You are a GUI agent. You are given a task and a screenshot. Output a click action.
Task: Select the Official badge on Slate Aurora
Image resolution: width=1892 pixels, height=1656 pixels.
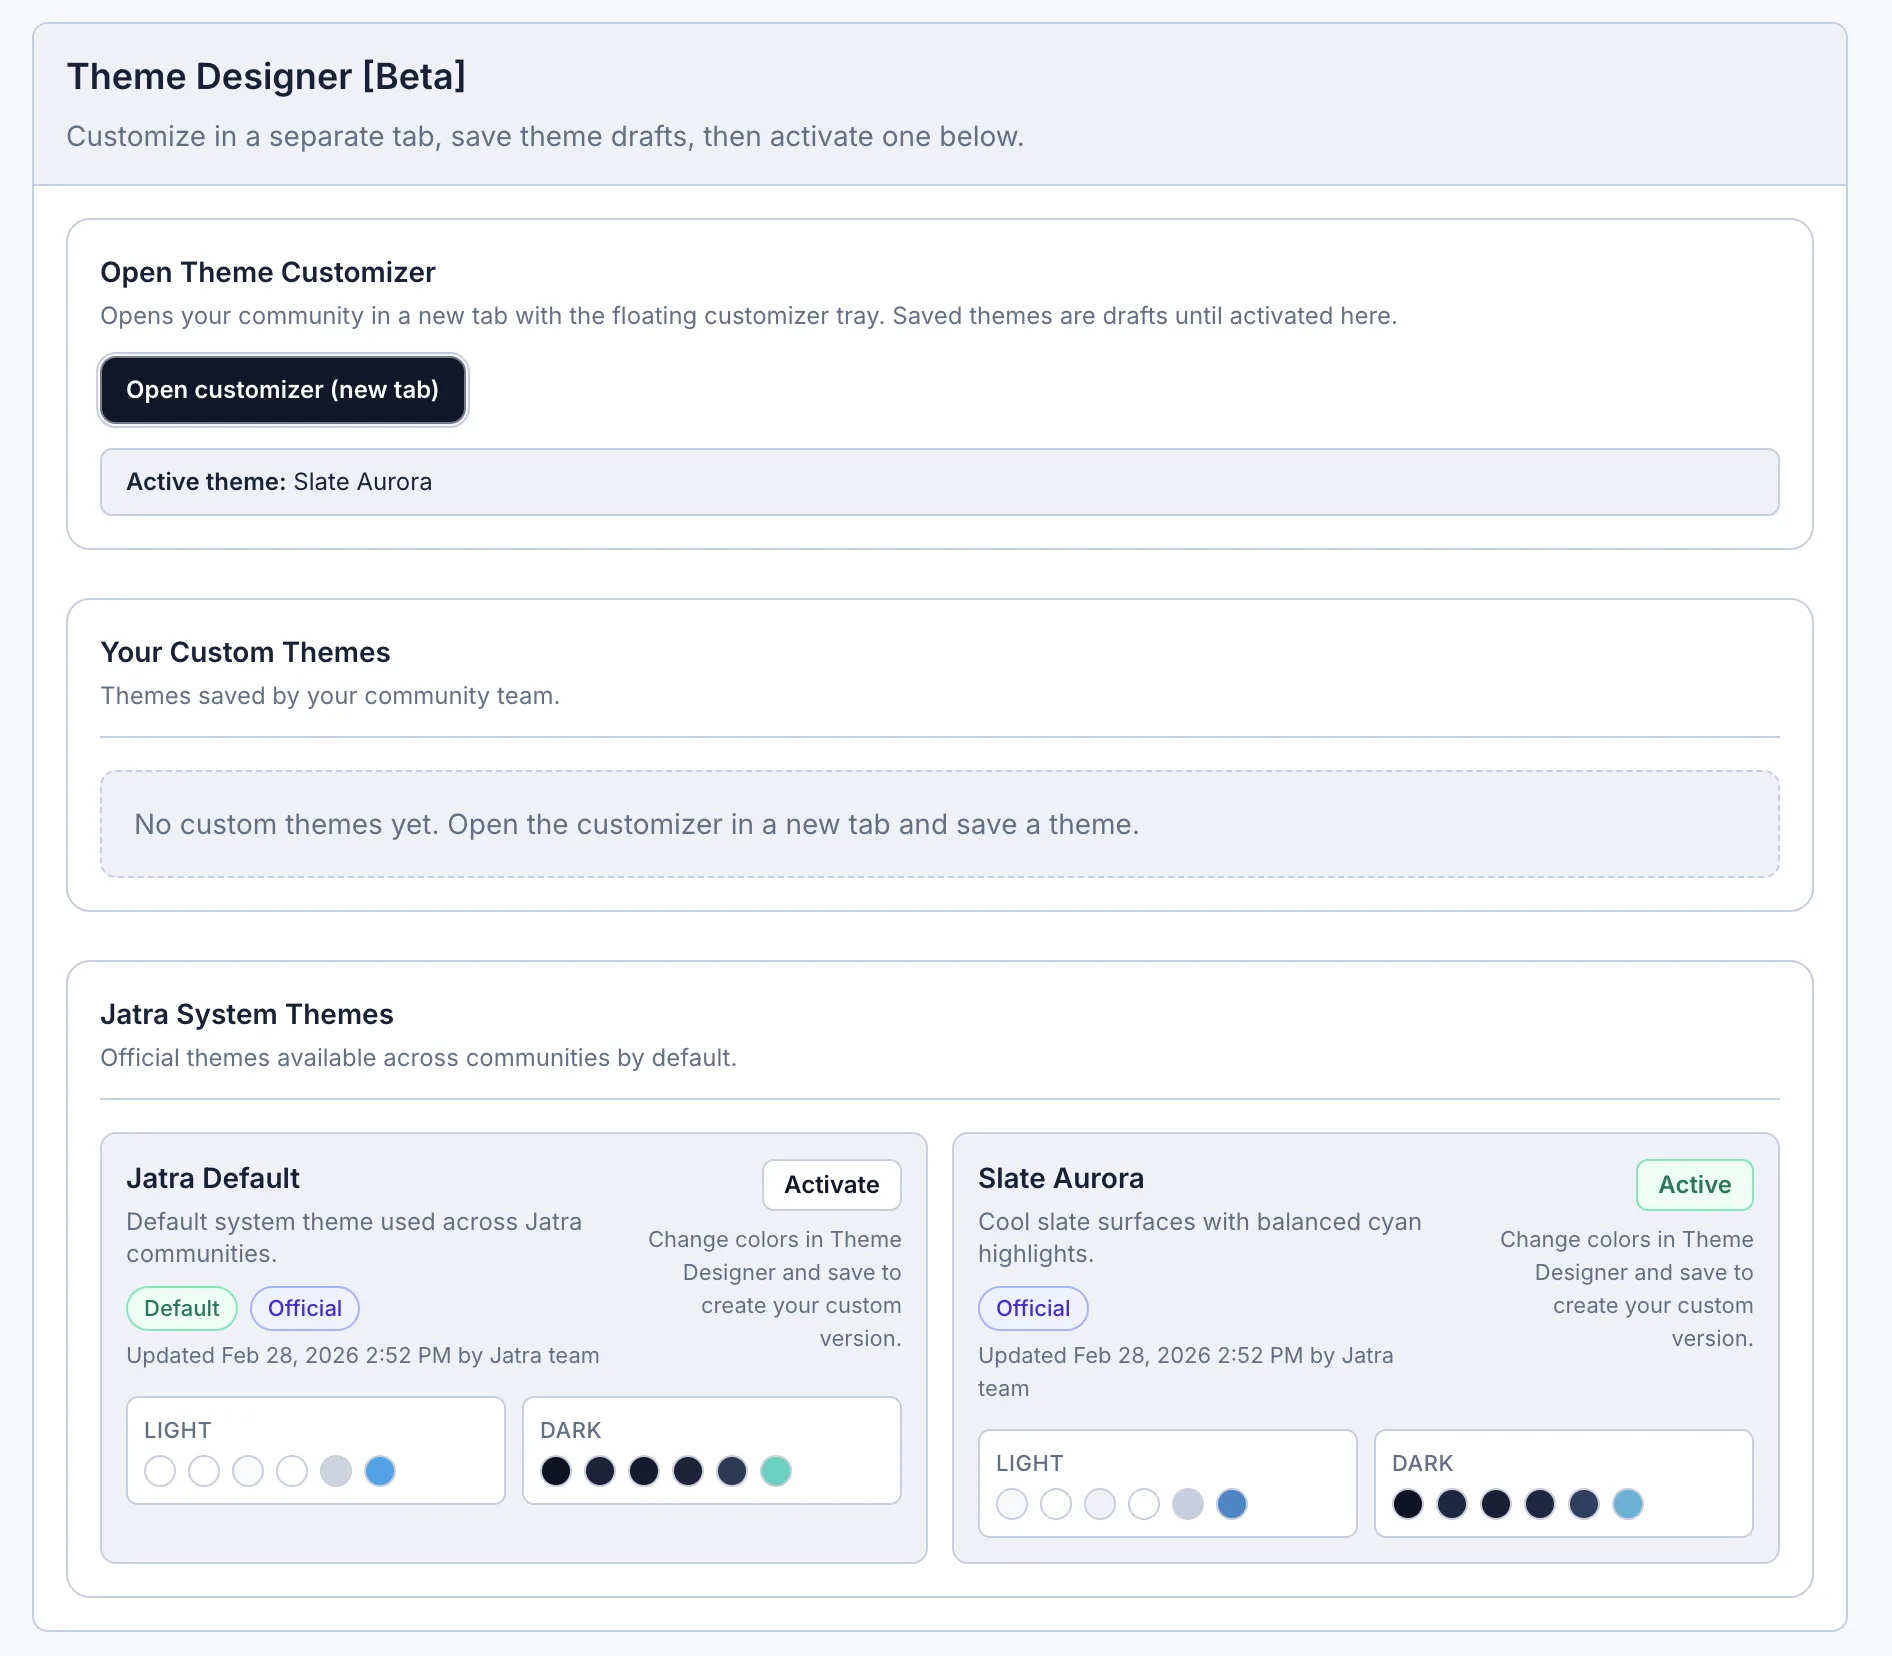pyautogui.click(x=1033, y=1308)
